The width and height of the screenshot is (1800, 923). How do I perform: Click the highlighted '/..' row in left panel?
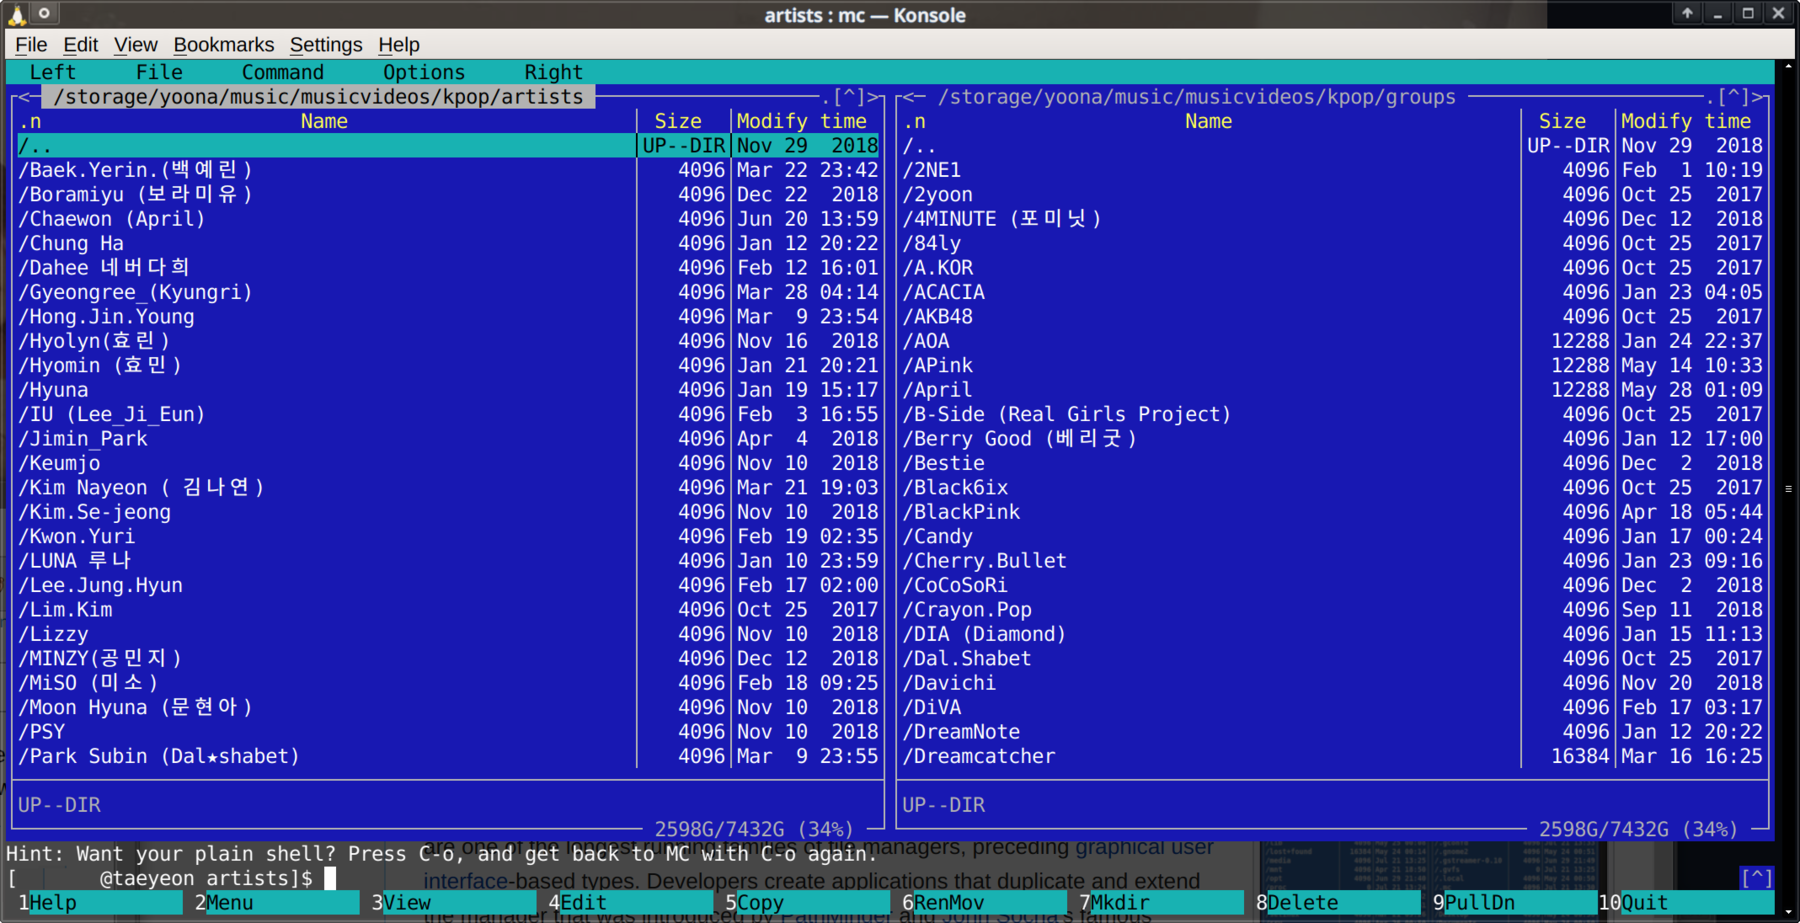pyautogui.click(x=447, y=146)
